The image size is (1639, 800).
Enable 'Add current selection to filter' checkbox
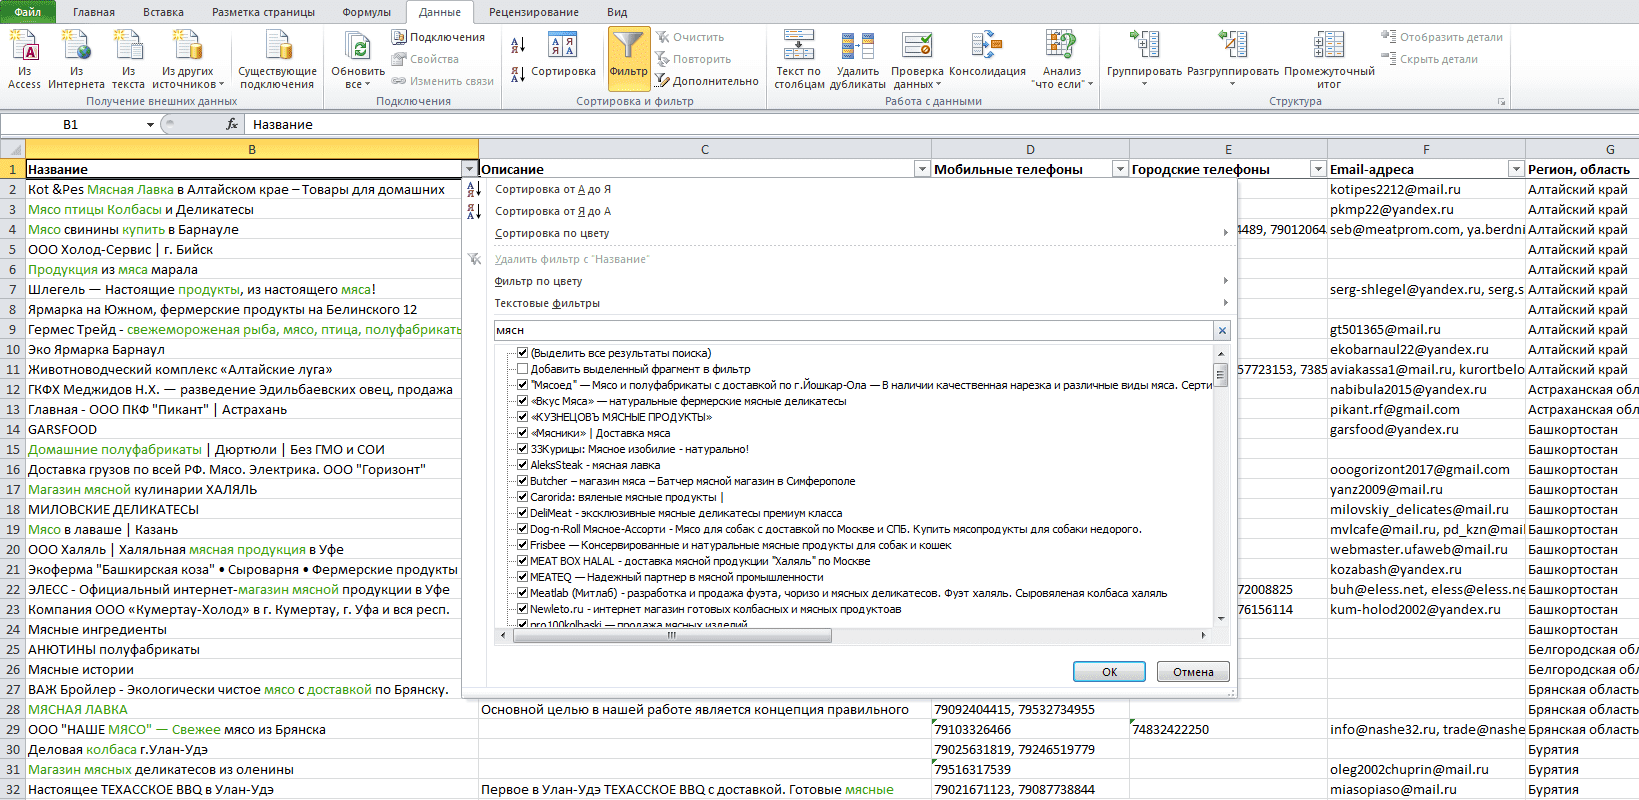522,369
